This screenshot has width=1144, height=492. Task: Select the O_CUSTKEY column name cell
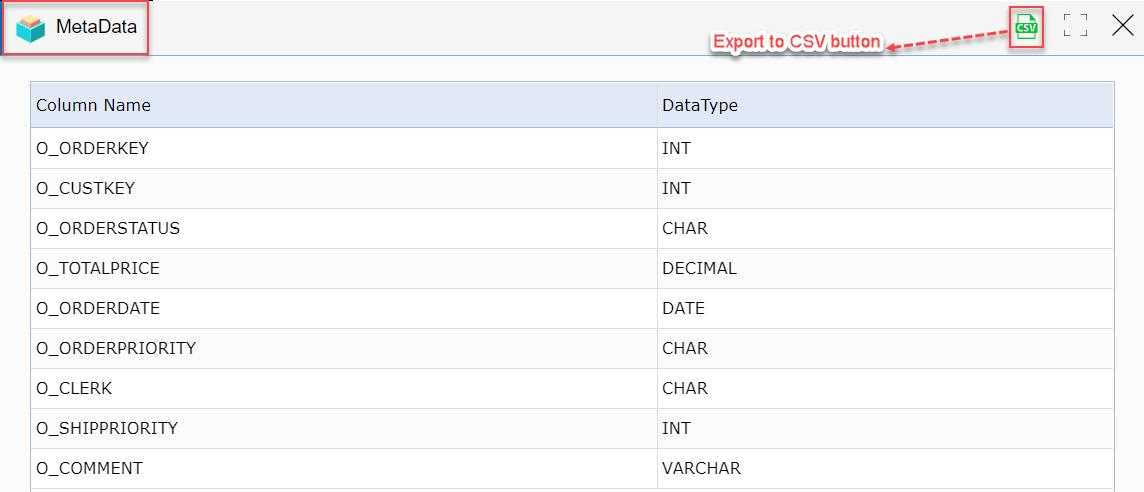344,188
